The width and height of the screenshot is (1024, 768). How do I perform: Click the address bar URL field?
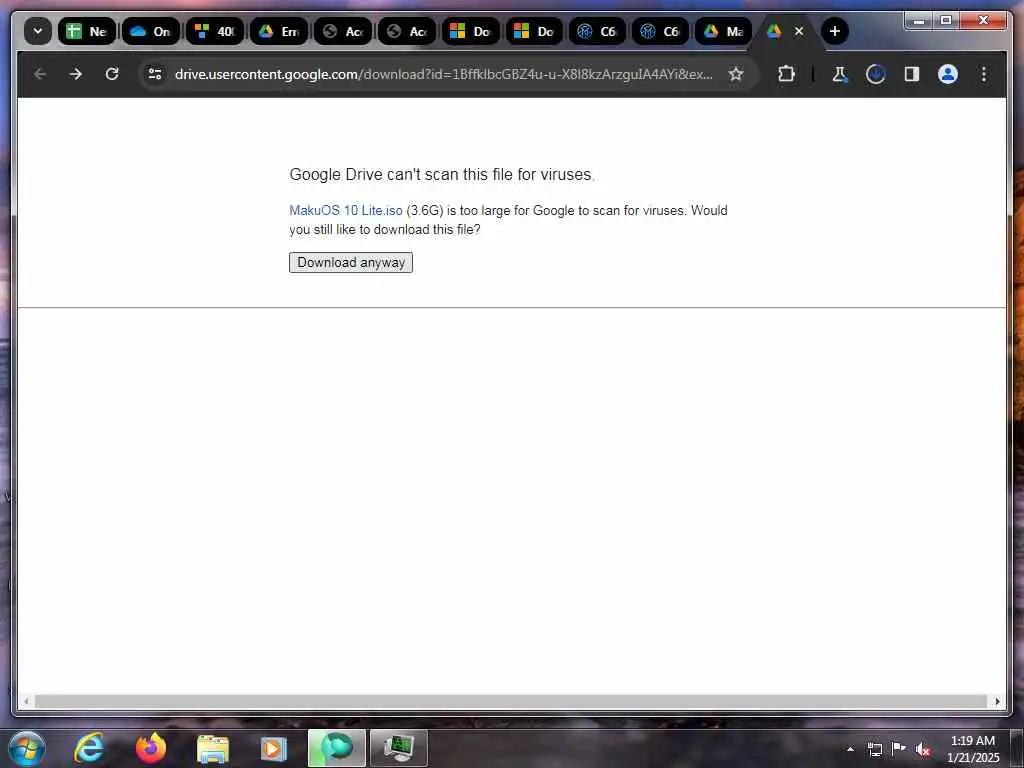point(443,74)
